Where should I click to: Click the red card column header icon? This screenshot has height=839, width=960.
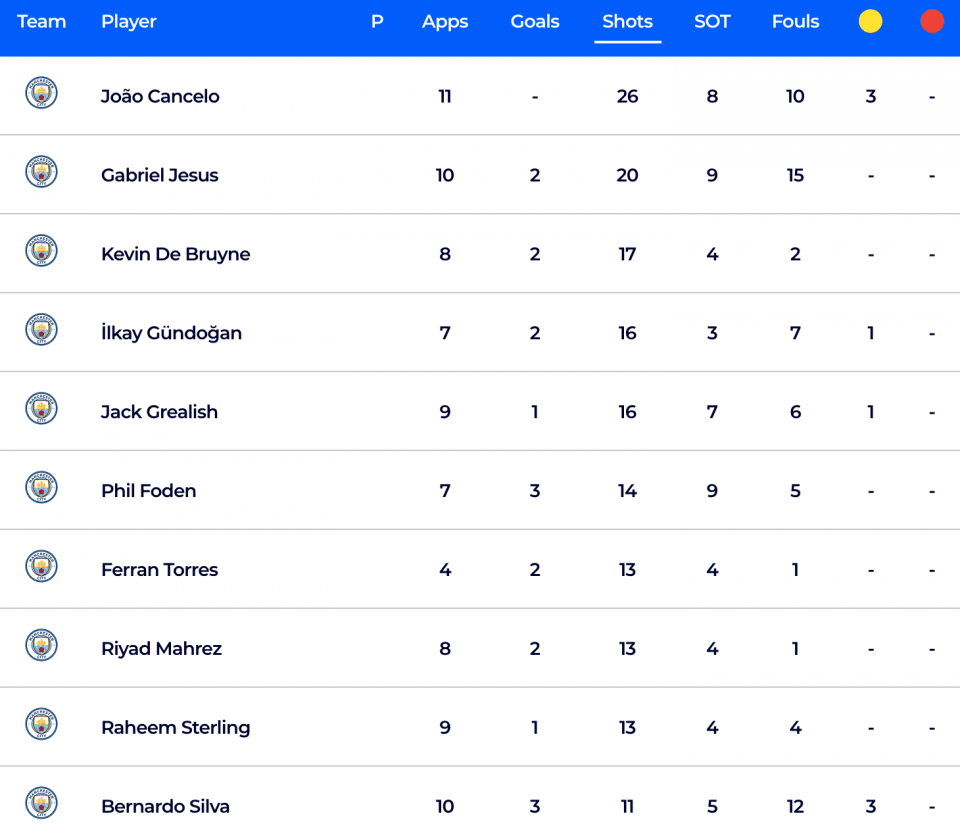[x=932, y=21]
